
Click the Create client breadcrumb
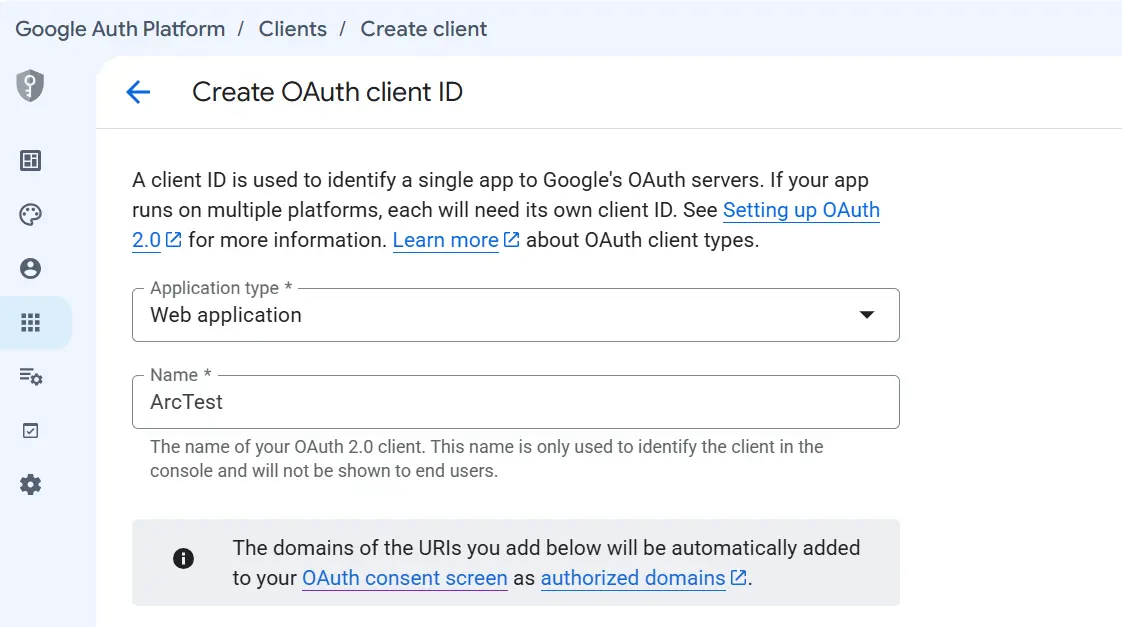[x=424, y=29]
